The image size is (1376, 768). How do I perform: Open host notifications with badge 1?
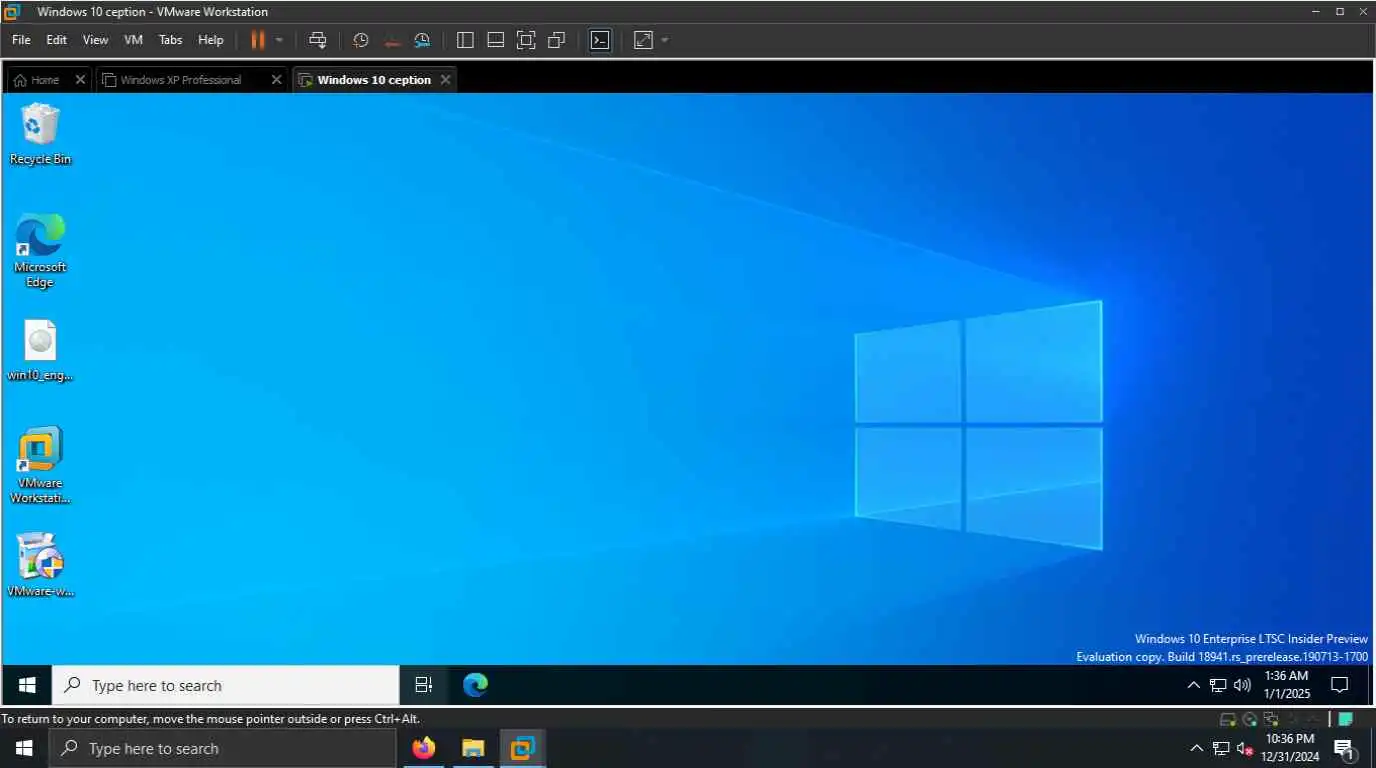tap(1344, 748)
